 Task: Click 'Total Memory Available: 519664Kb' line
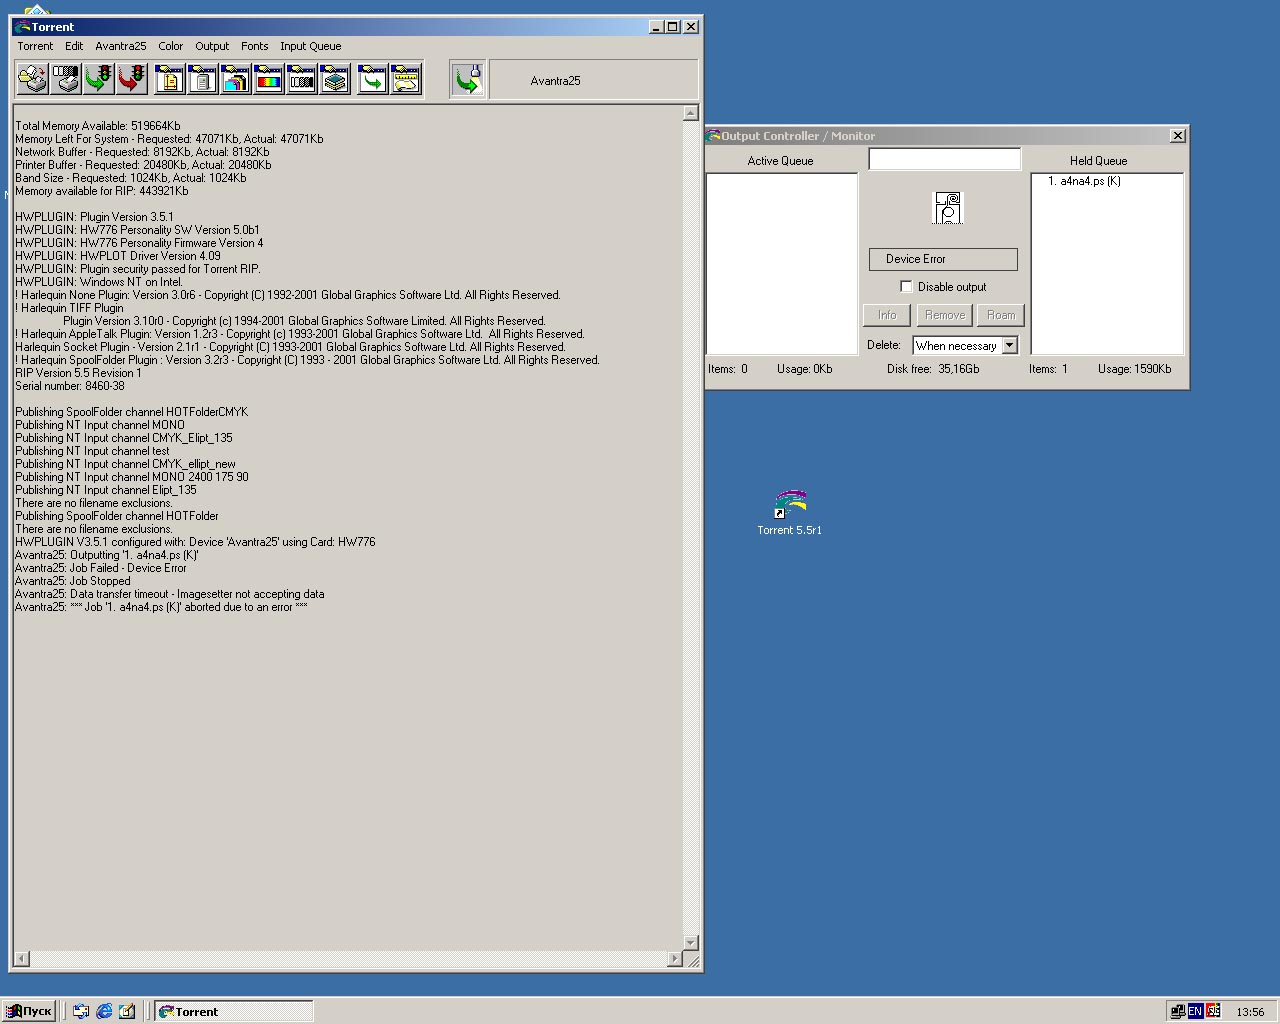98,126
